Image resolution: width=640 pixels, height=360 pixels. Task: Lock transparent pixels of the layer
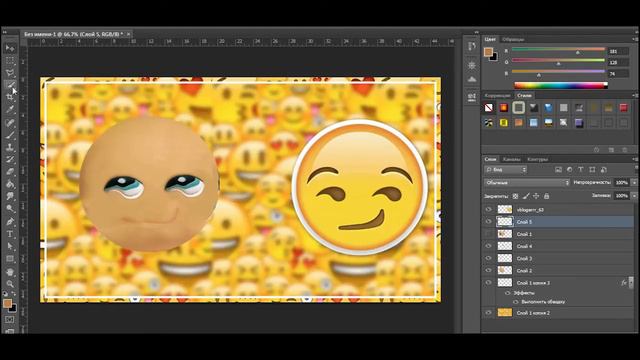(x=516, y=196)
